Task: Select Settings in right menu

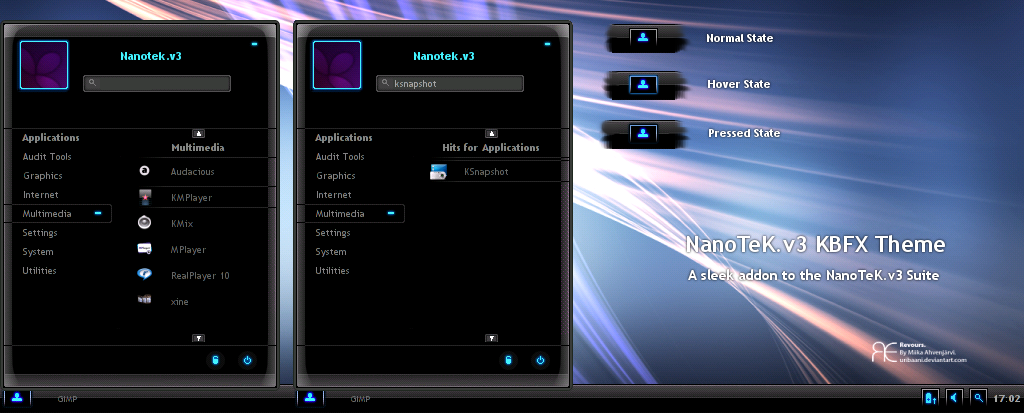Action: (333, 233)
